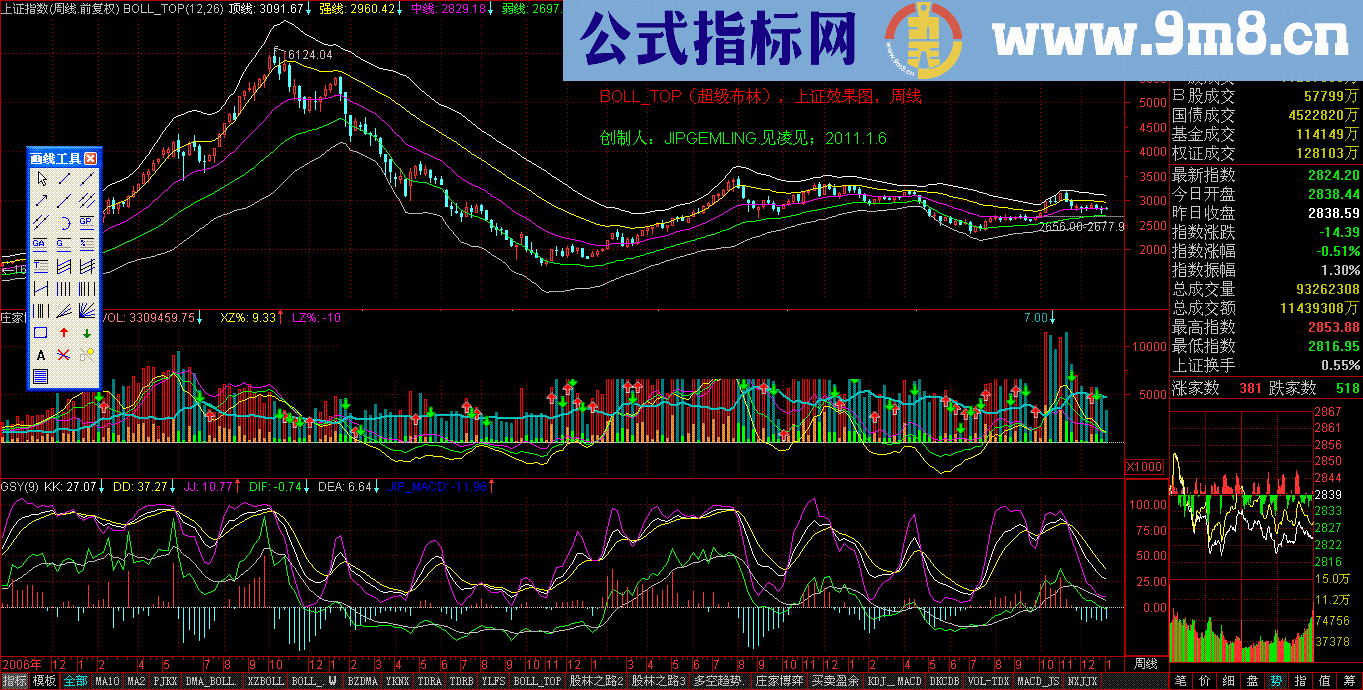The image size is (1363, 690).
Task: Select the GP golden ratio tool
Action: point(86,221)
